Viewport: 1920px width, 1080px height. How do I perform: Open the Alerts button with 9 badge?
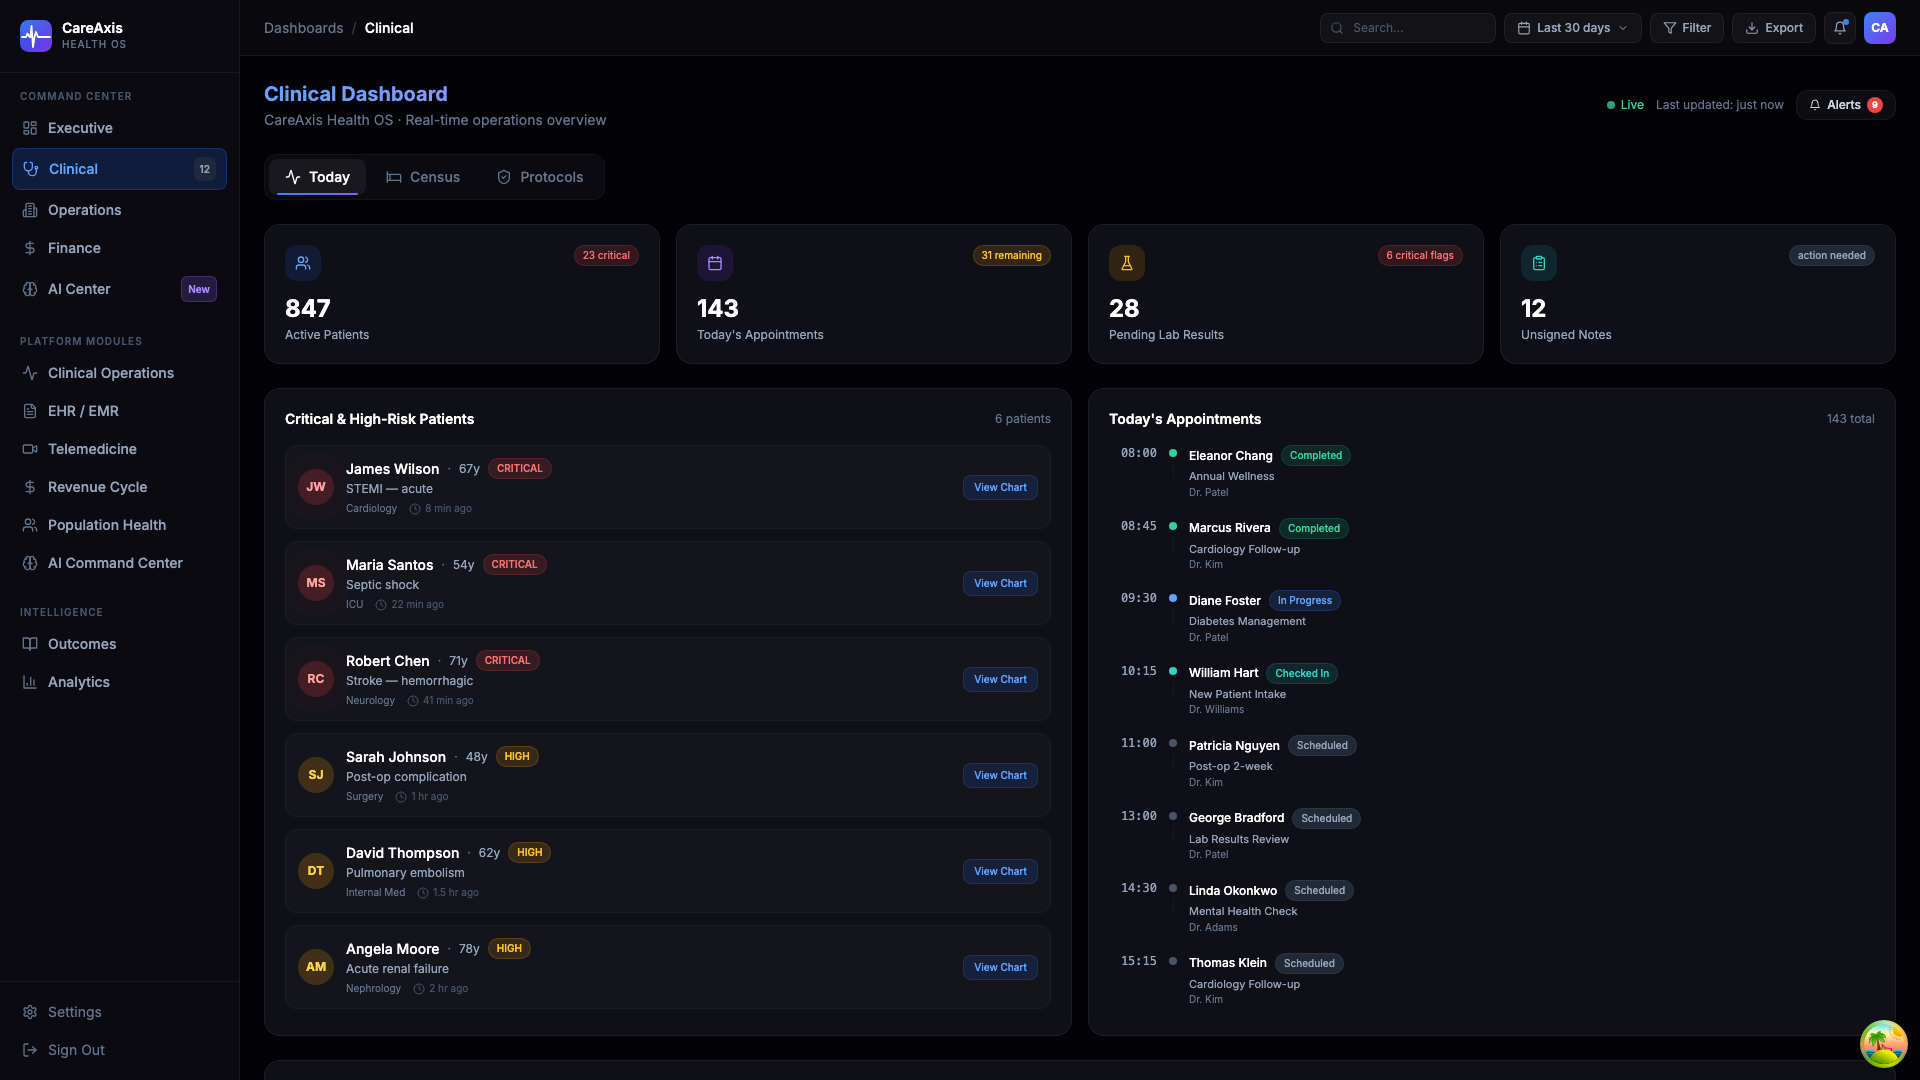[x=1846, y=105]
